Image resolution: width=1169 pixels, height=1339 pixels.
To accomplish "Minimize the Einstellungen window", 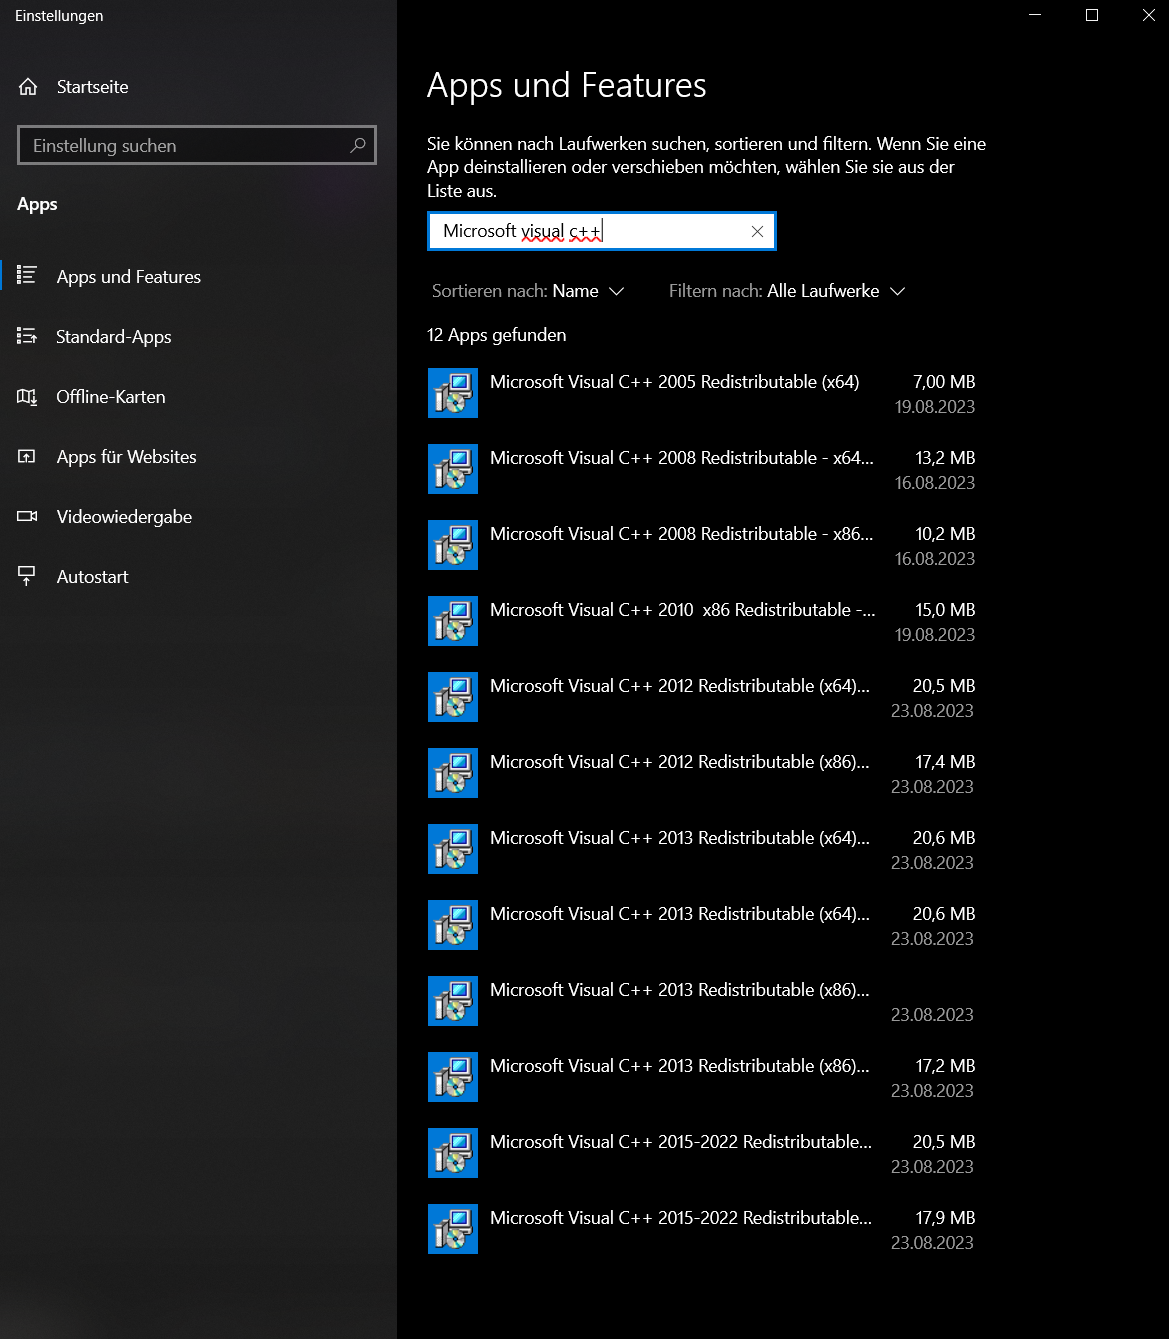I will click(x=1035, y=15).
